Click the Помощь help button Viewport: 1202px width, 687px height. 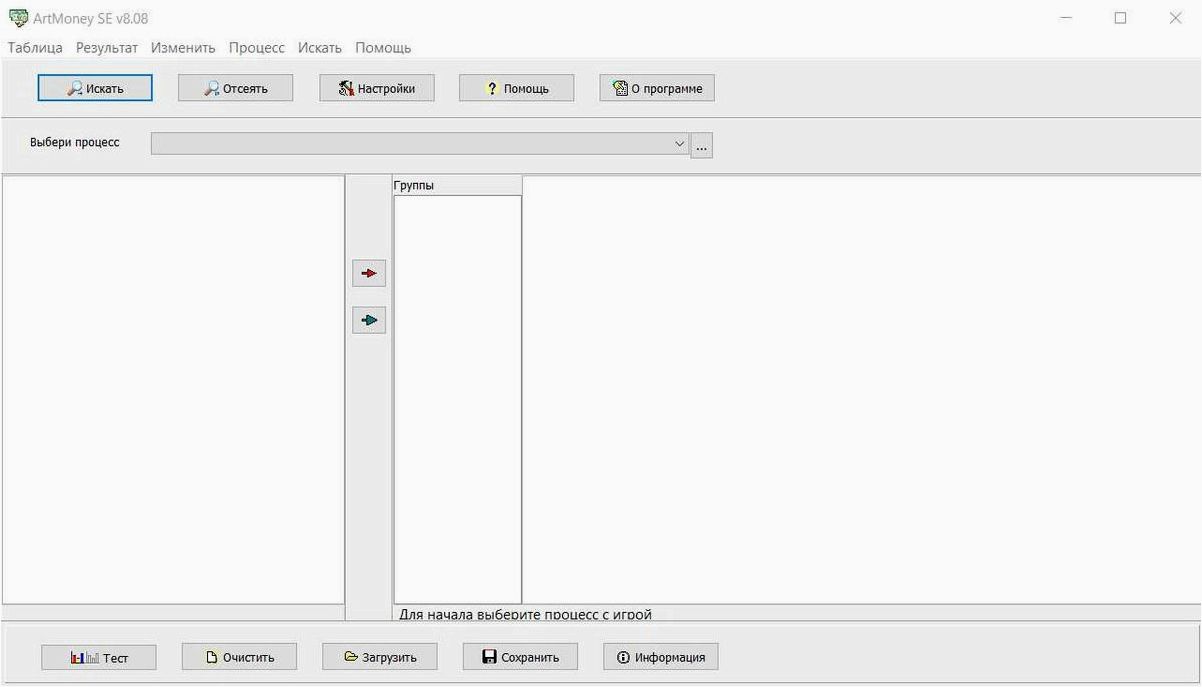[x=517, y=88]
